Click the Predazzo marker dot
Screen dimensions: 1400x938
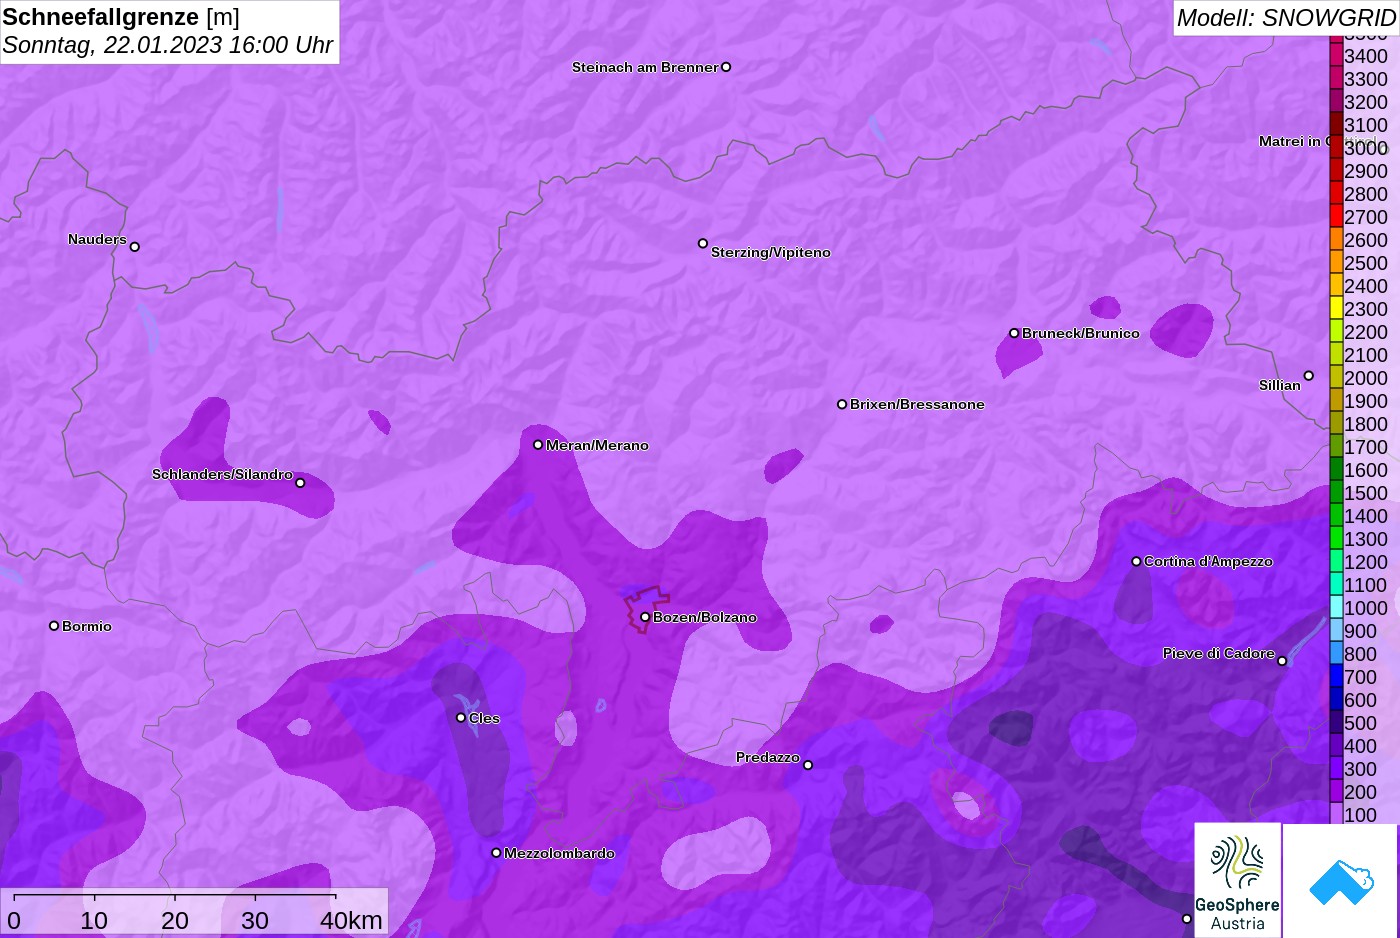808,765
